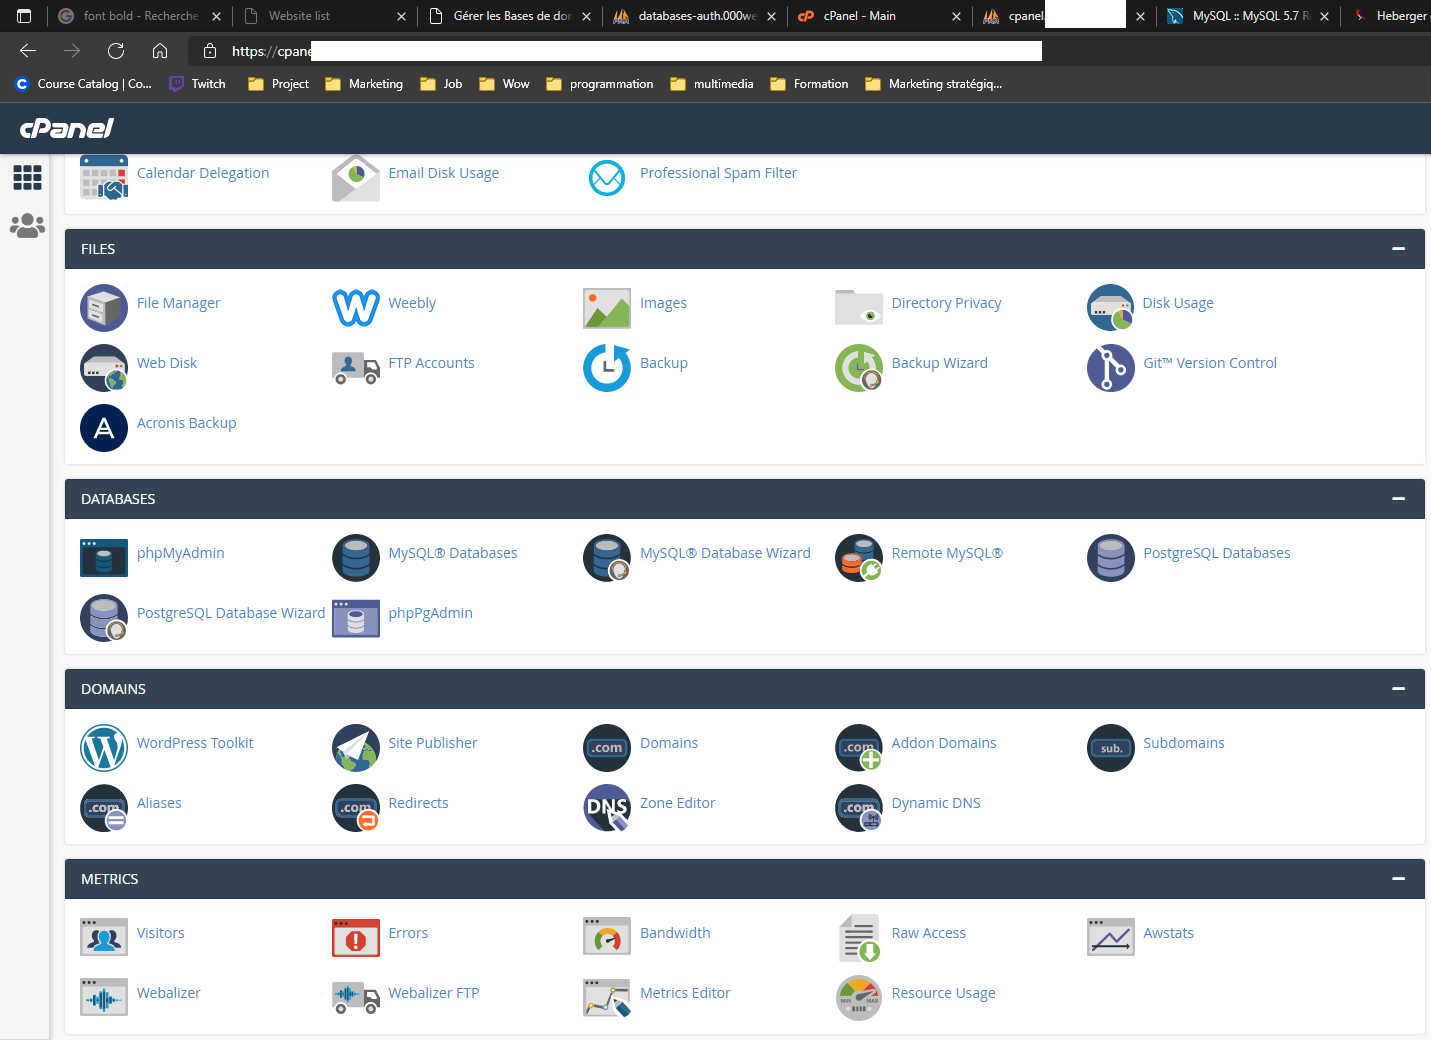Open the Calendar Delegation link
Viewport: 1431px width, 1040px height.
(203, 173)
